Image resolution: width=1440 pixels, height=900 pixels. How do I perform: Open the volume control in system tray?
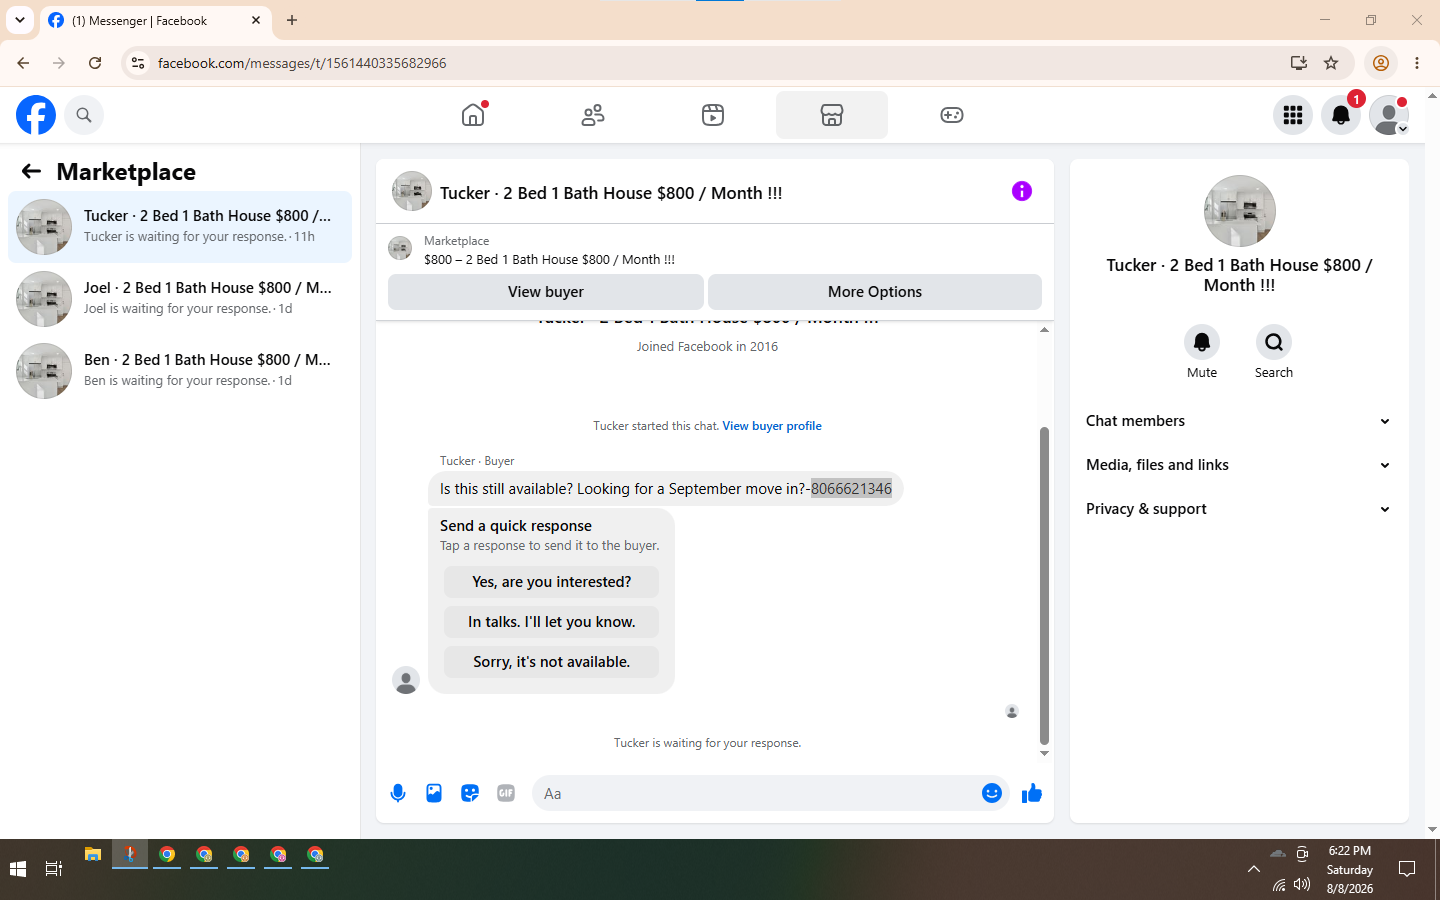(x=1302, y=884)
